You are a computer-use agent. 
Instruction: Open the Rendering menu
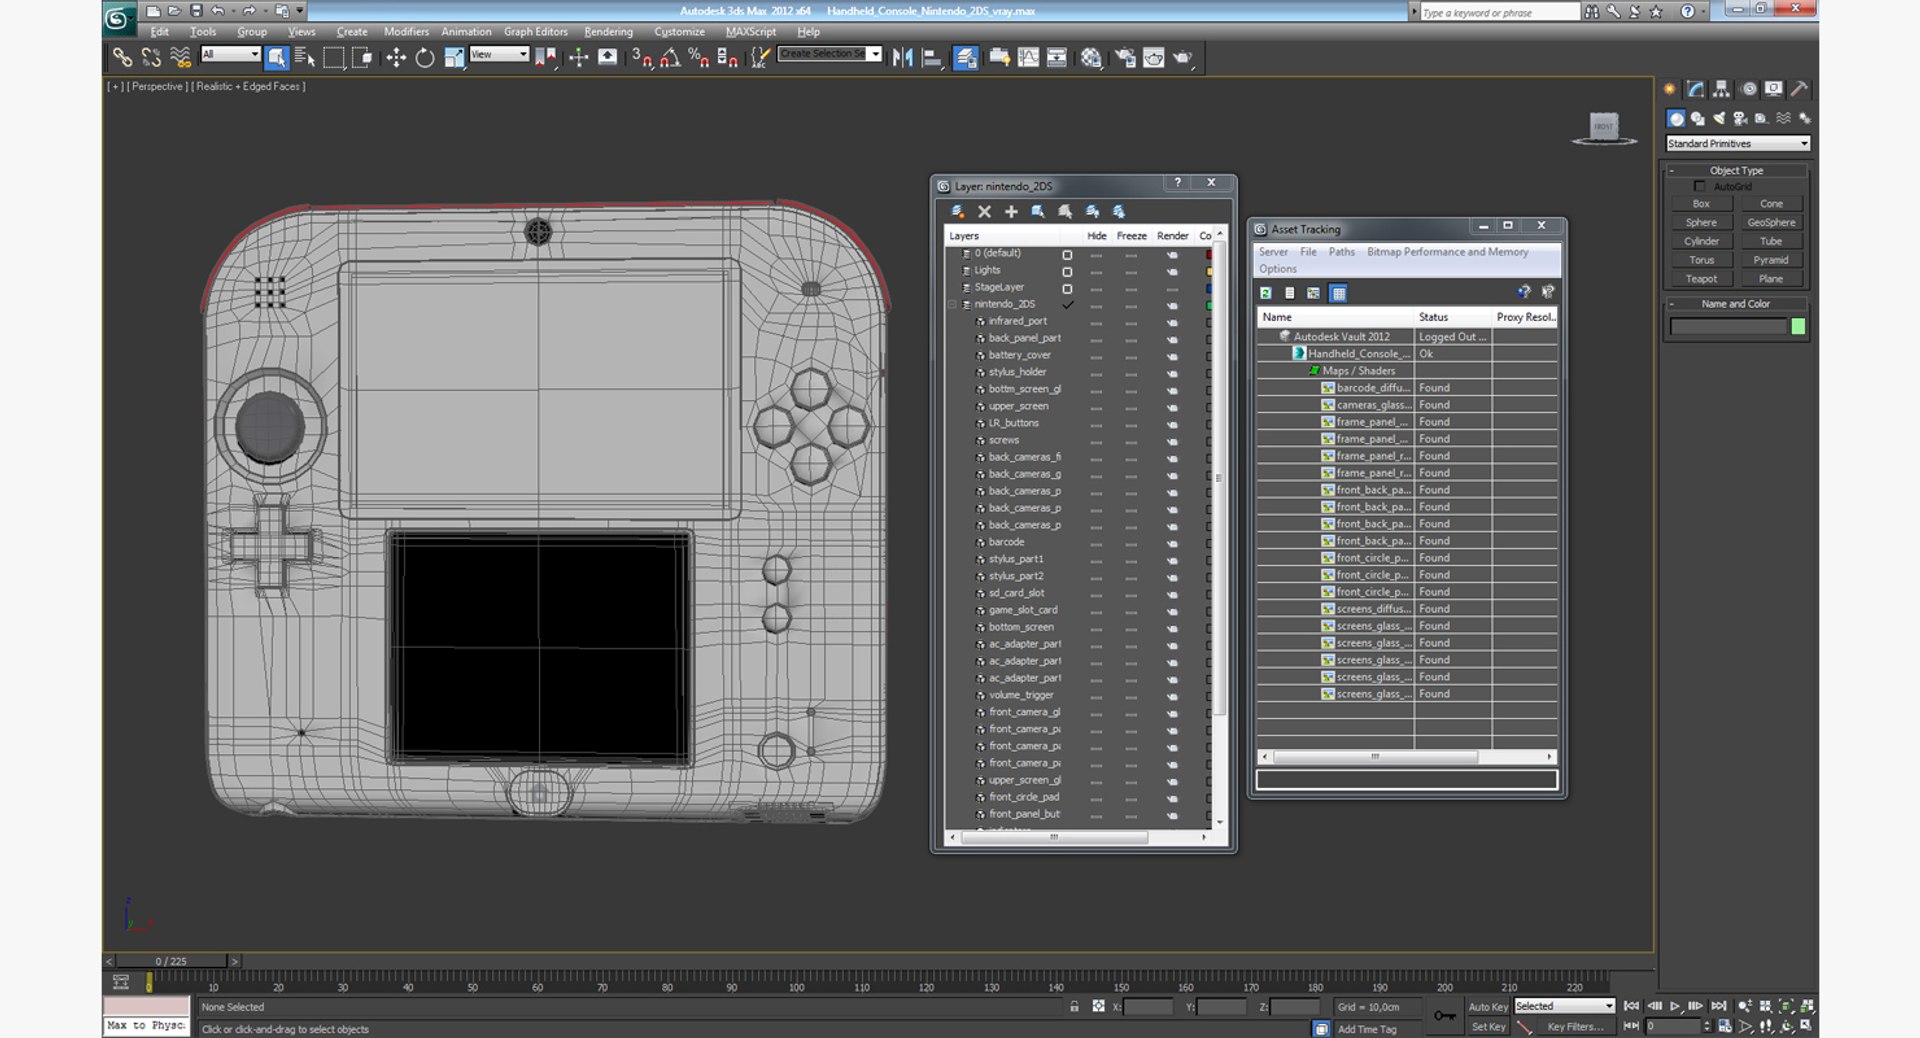pyautogui.click(x=608, y=32)
